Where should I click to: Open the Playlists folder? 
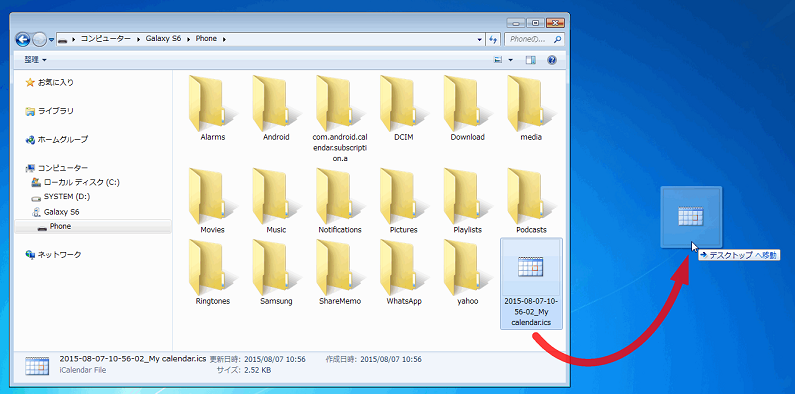click(x=467, y=201)
